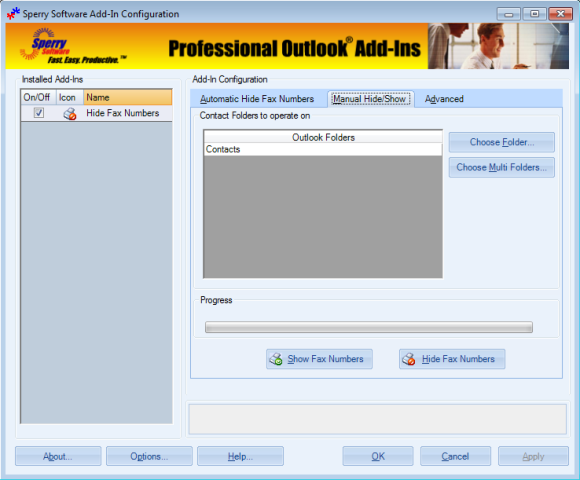Click the Options button
The height and width of the screenshot is (480, 580).
point(149,456)
